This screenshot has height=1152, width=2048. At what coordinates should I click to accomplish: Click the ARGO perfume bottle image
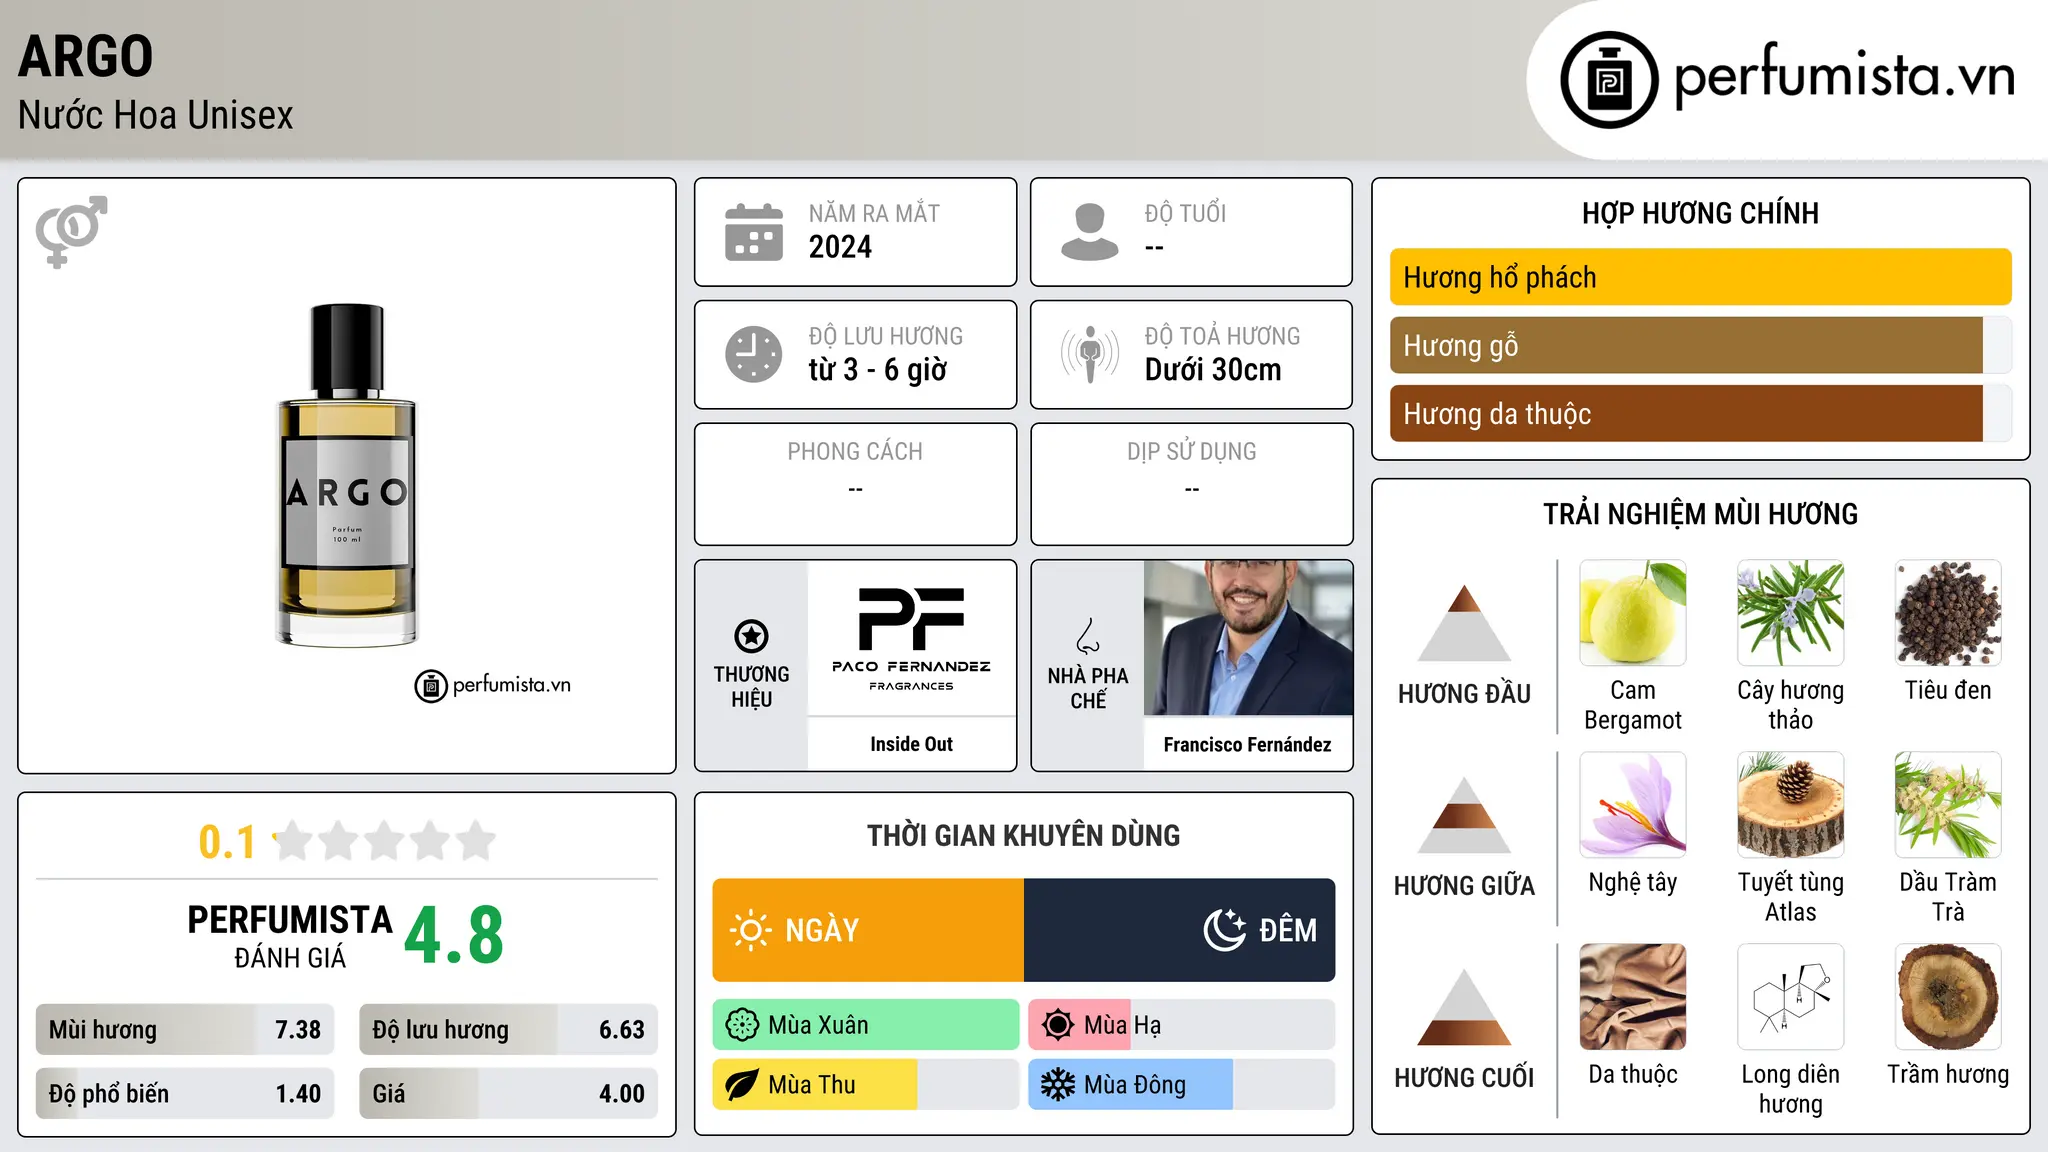[347, 476]
